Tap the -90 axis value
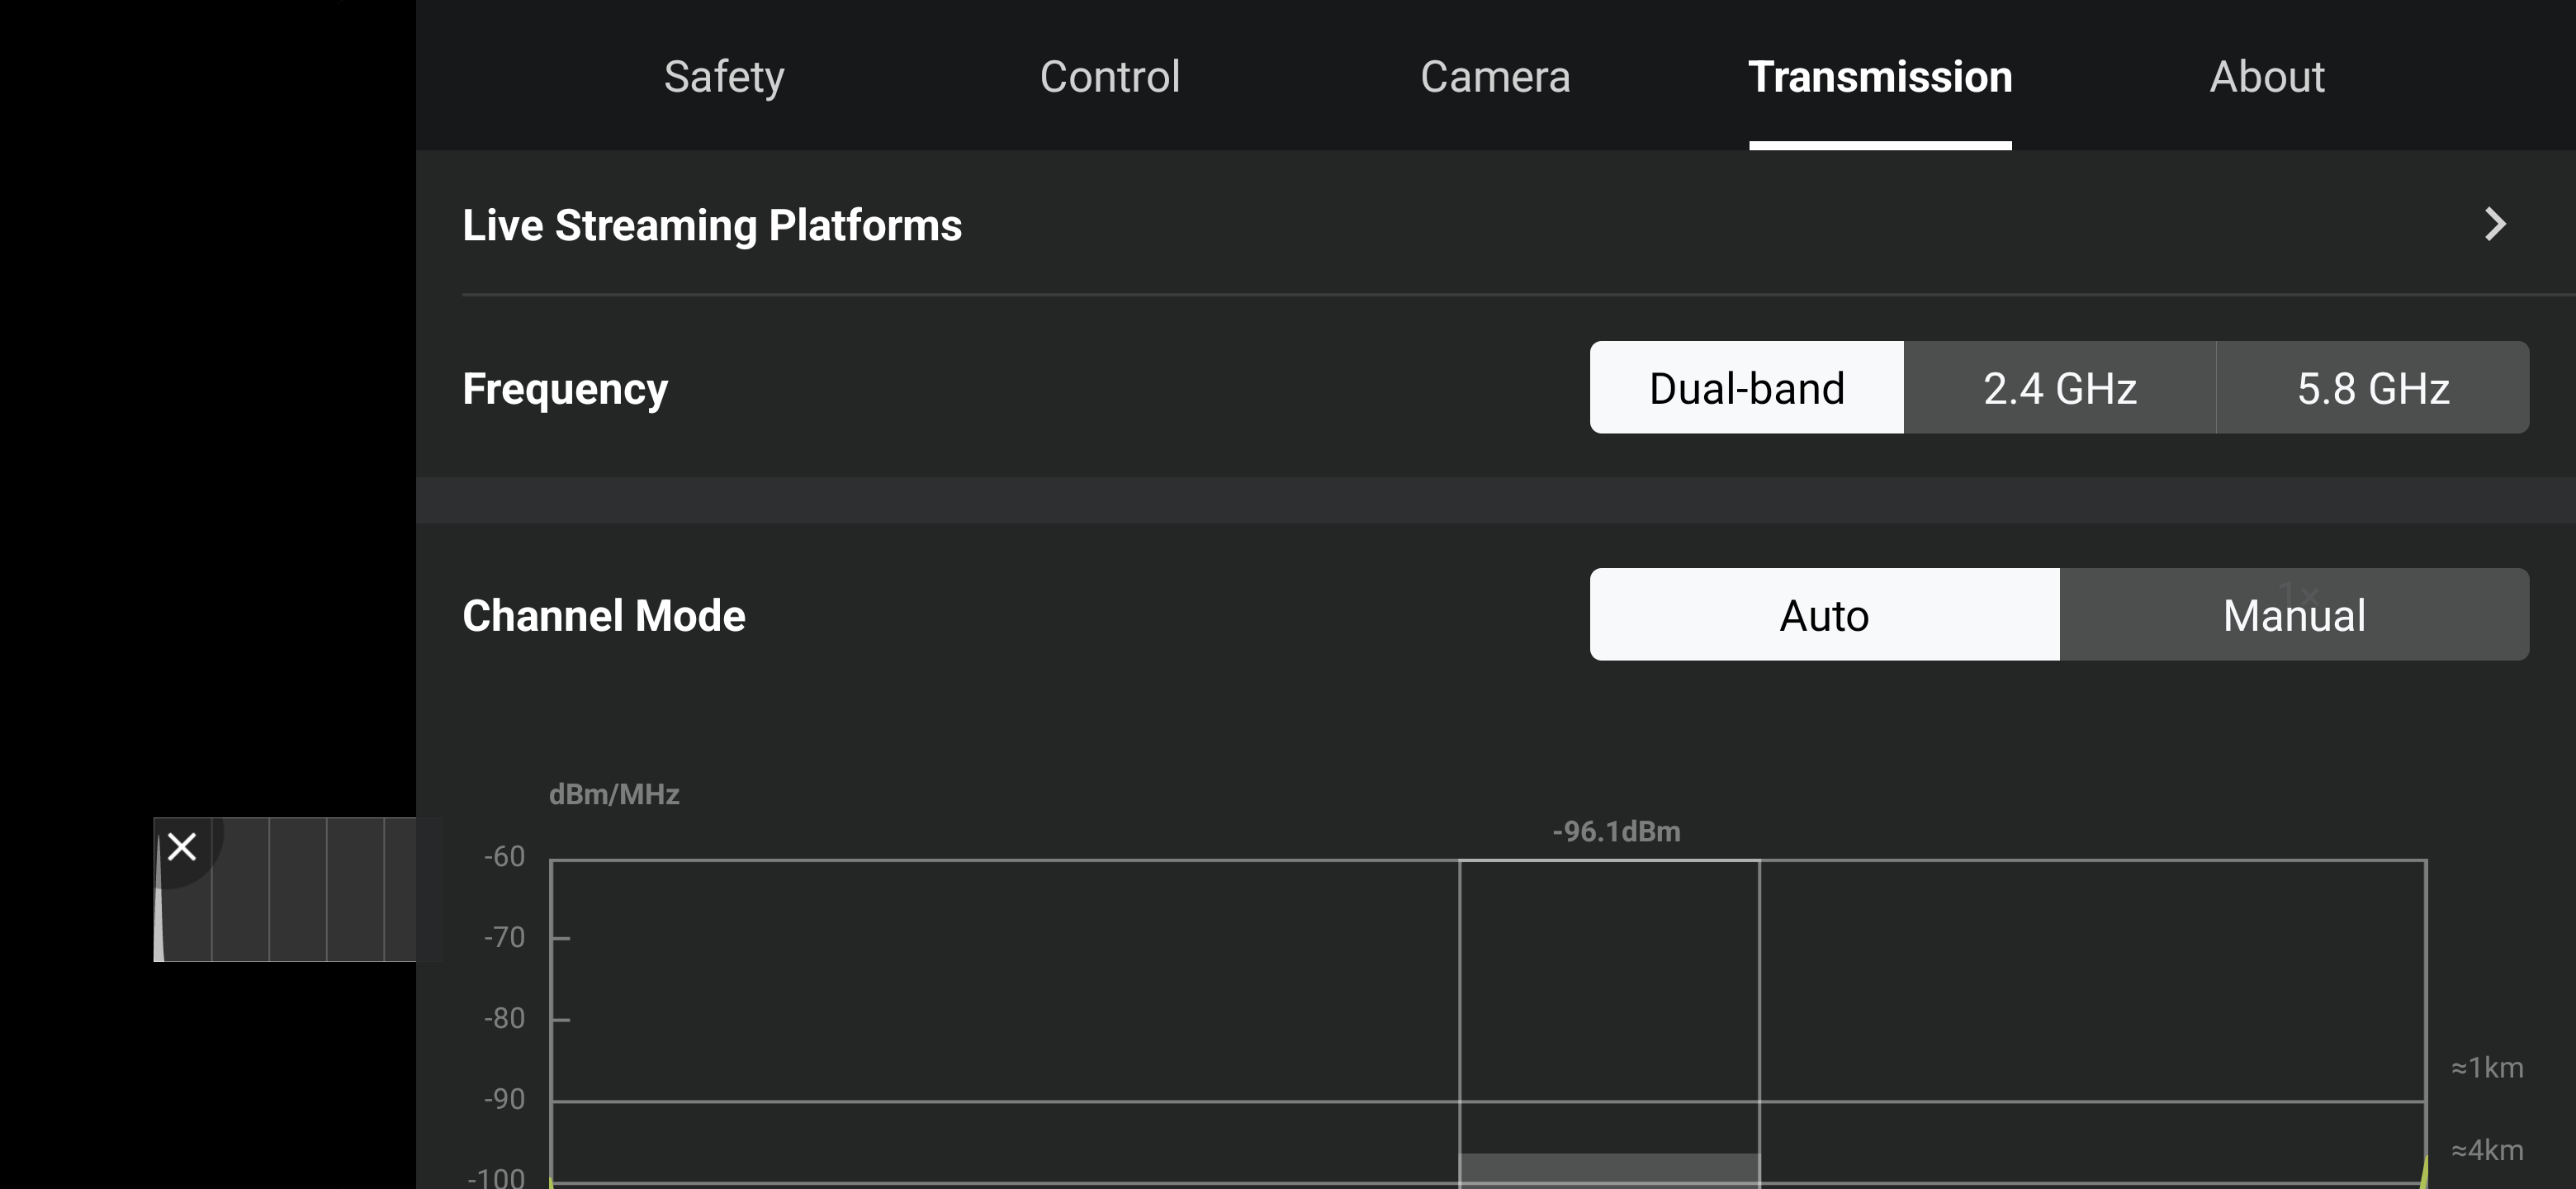 (504, 1100)
